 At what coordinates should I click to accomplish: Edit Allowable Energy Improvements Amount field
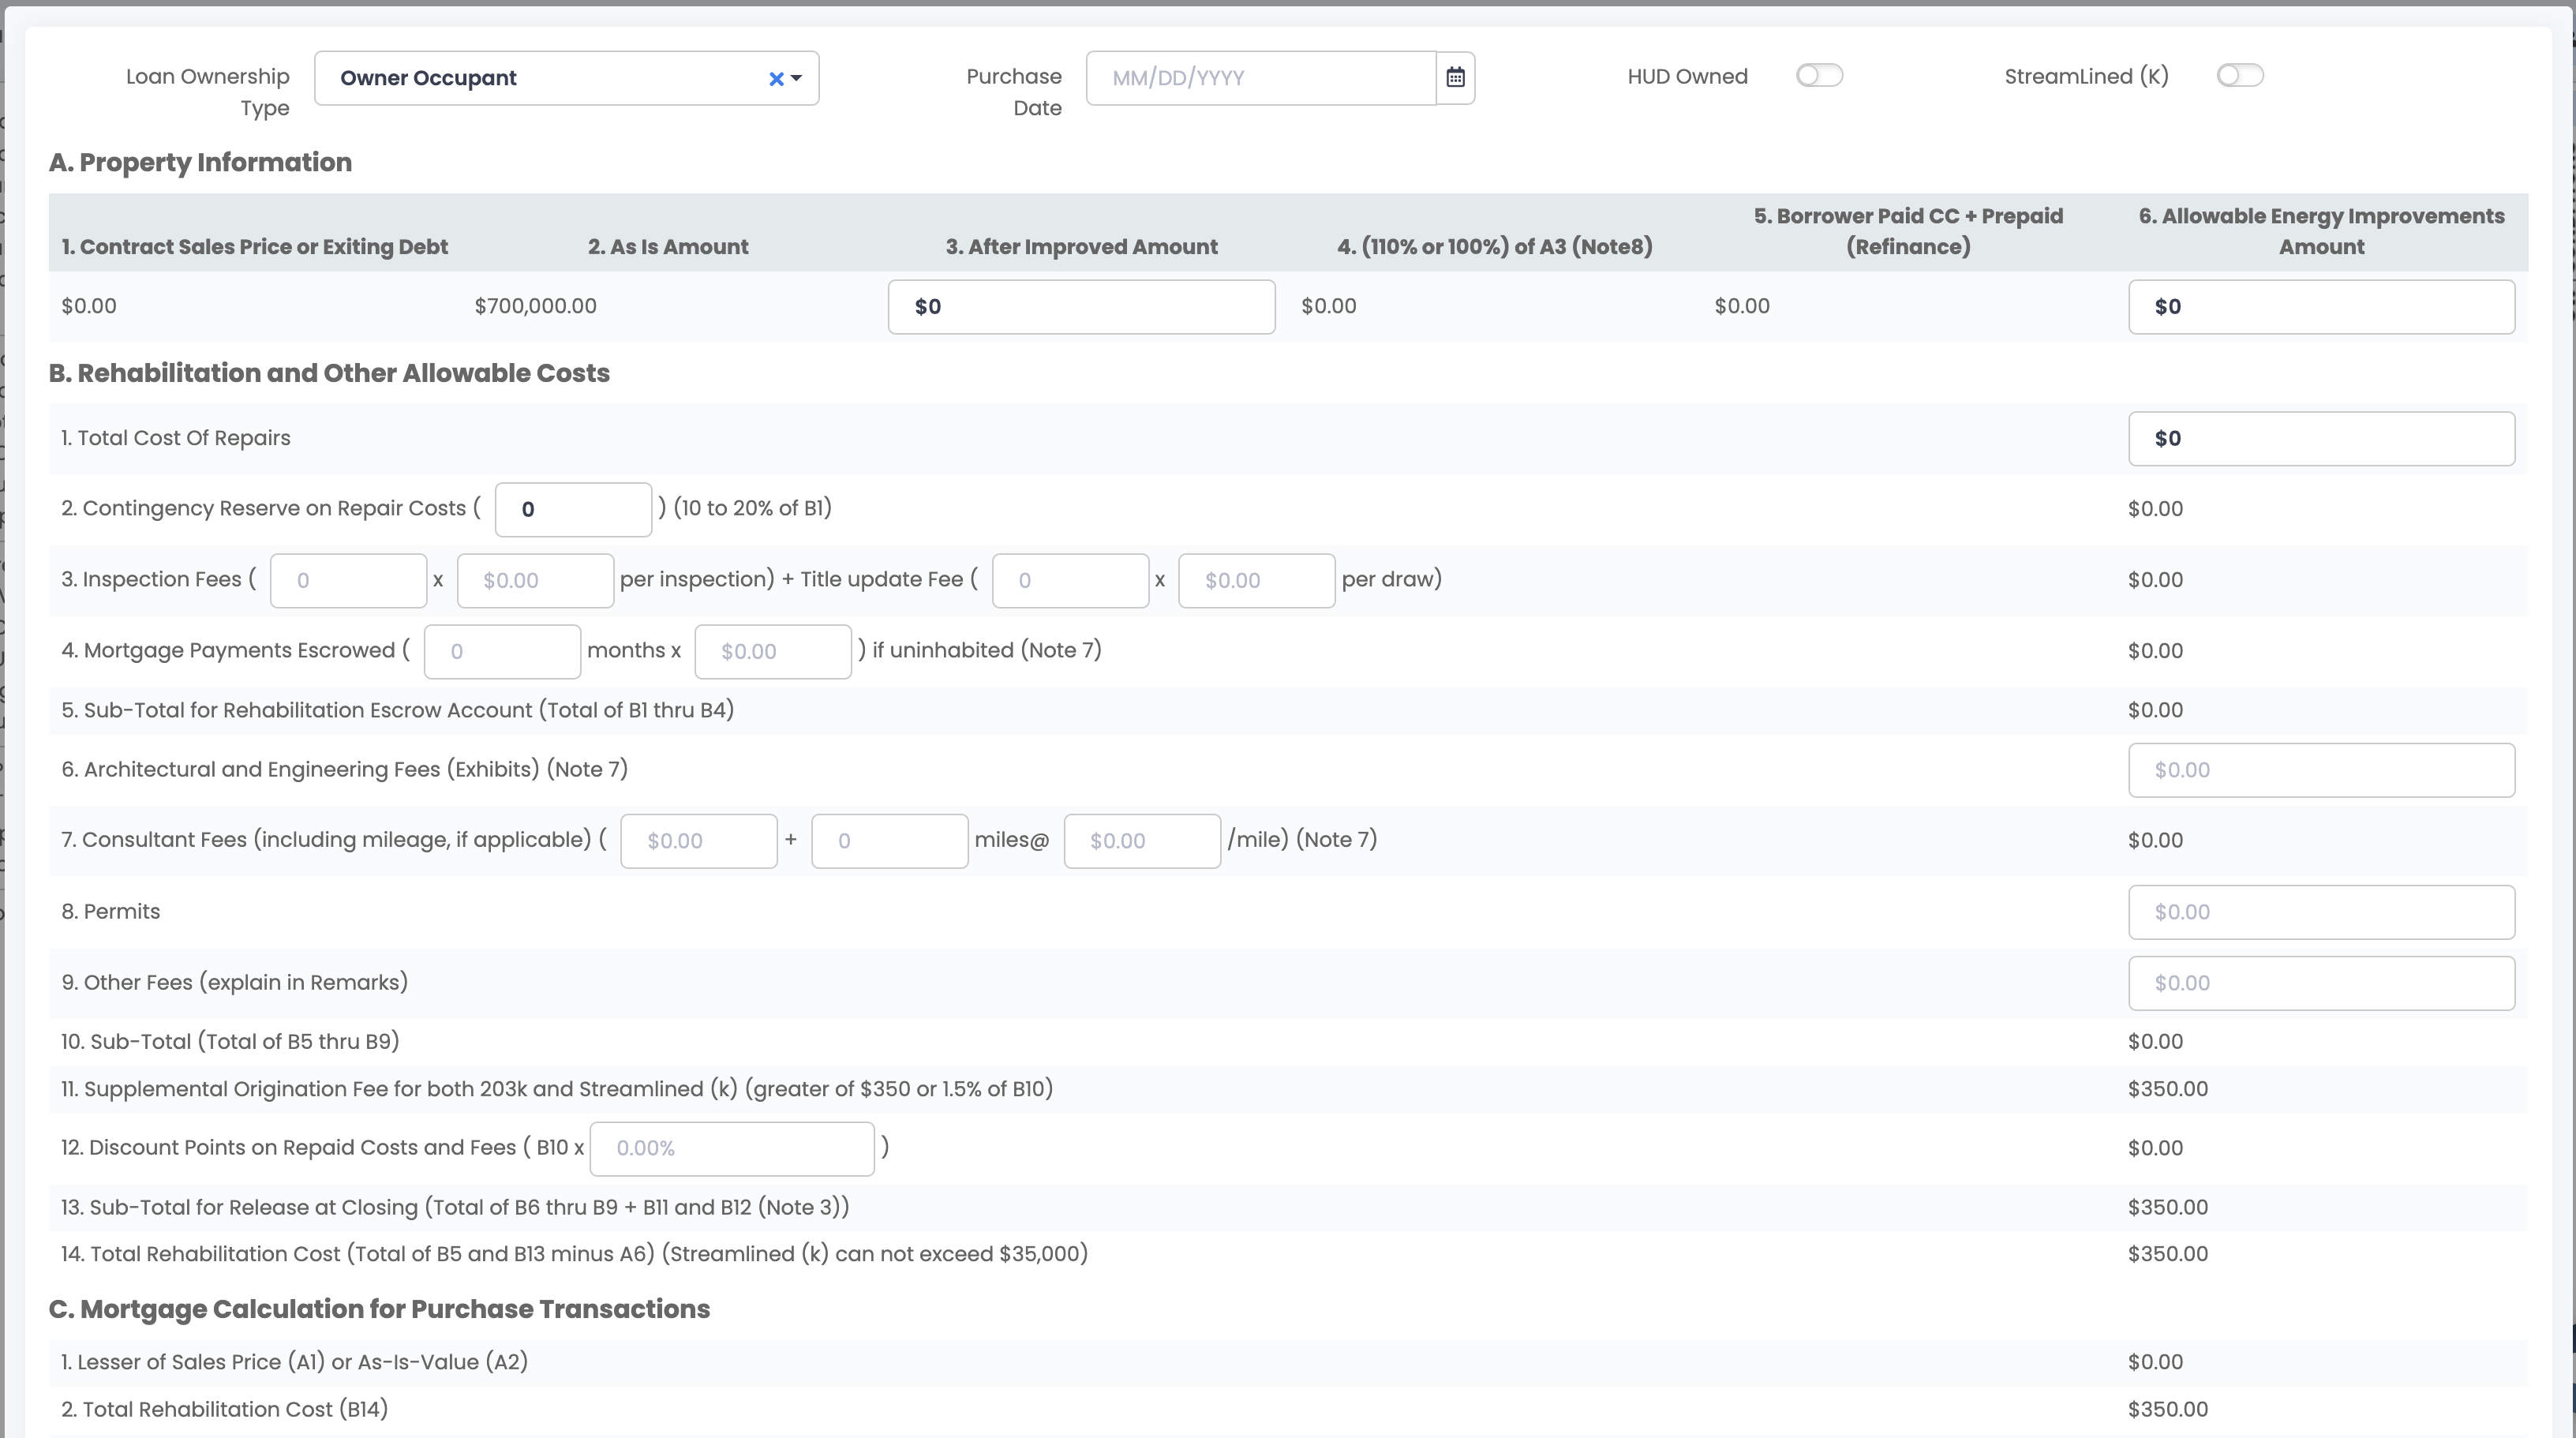tap(2321, 306)
